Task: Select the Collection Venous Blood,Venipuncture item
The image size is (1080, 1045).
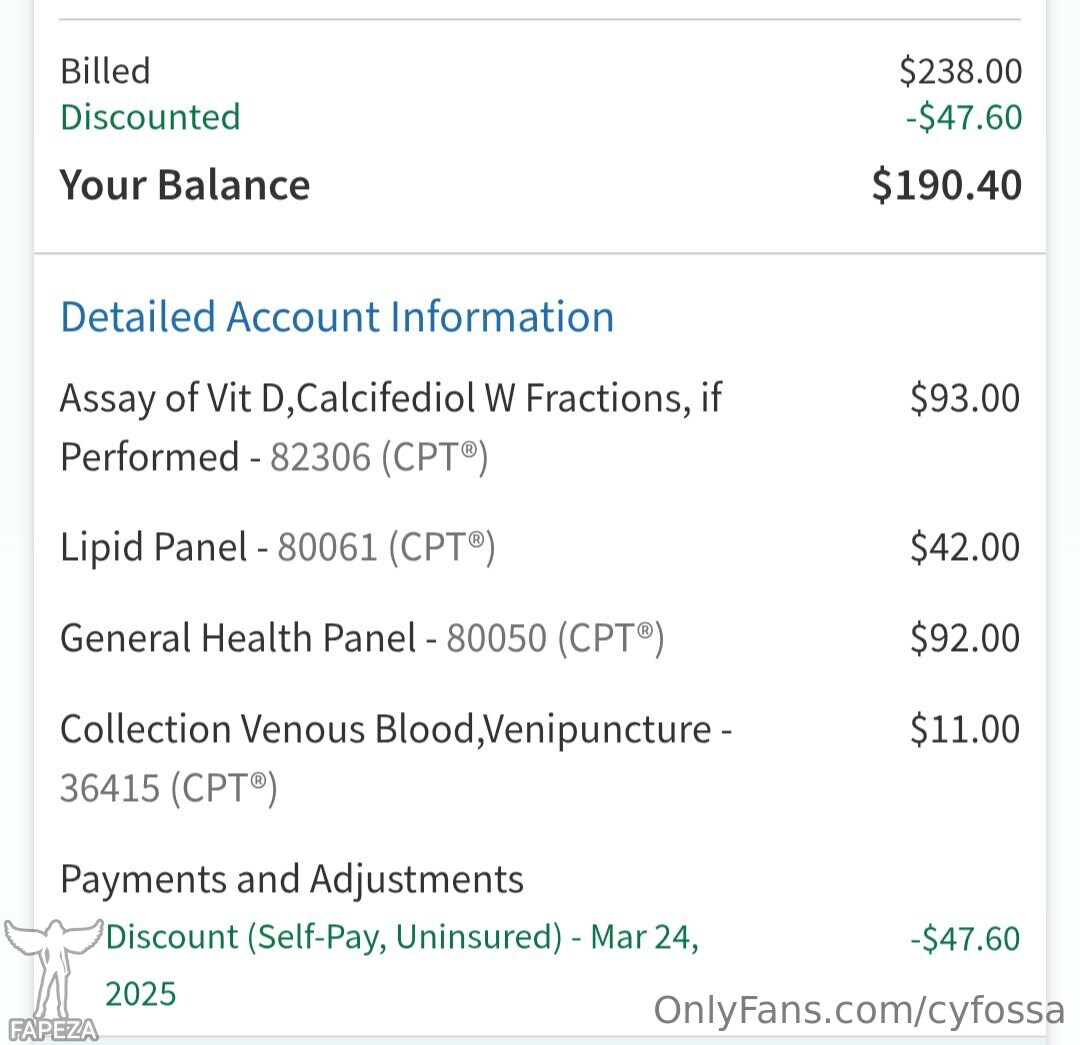Action: [396, 758]
